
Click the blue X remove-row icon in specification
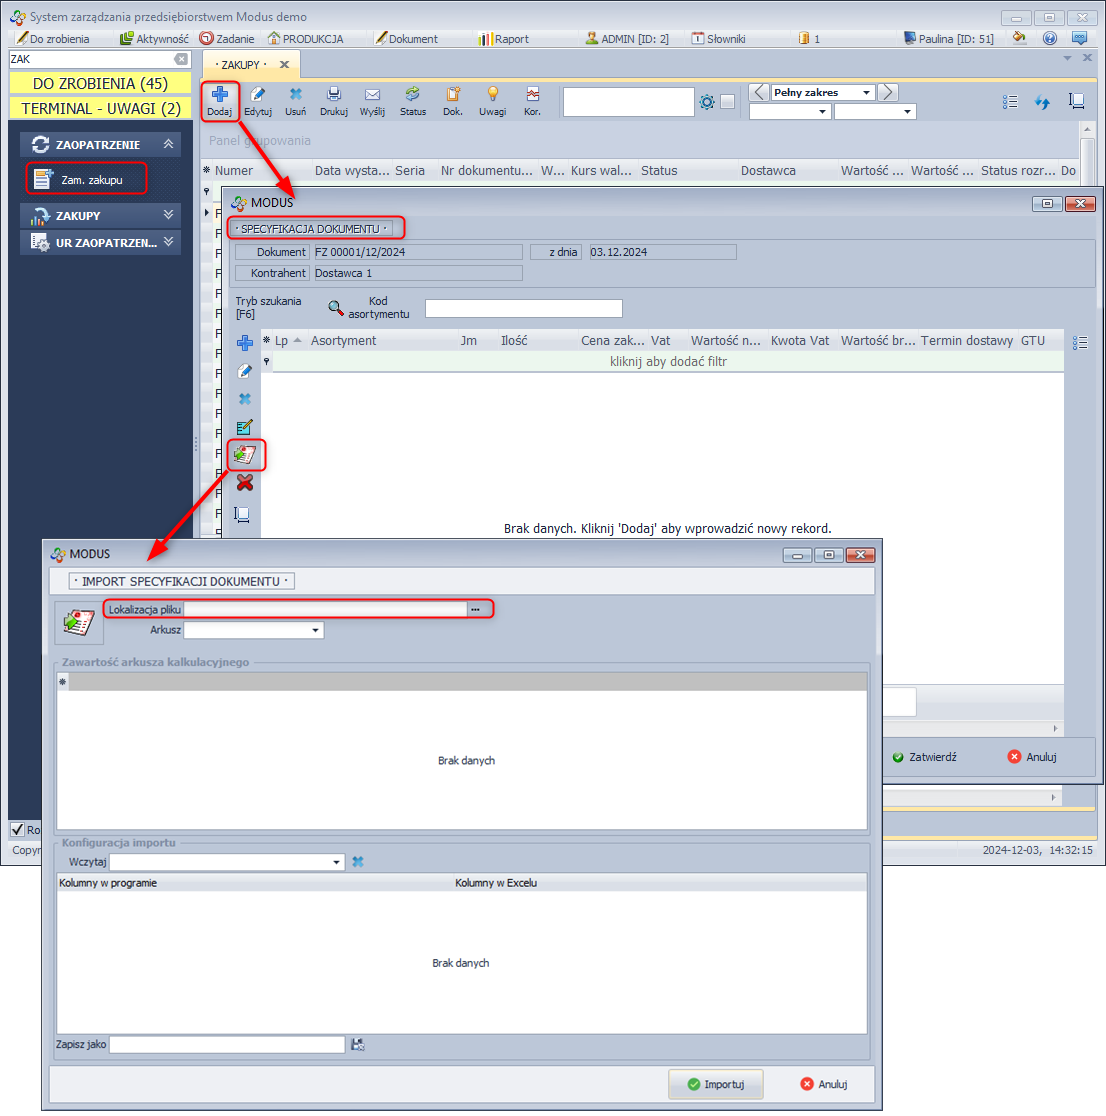click(245, 399)
